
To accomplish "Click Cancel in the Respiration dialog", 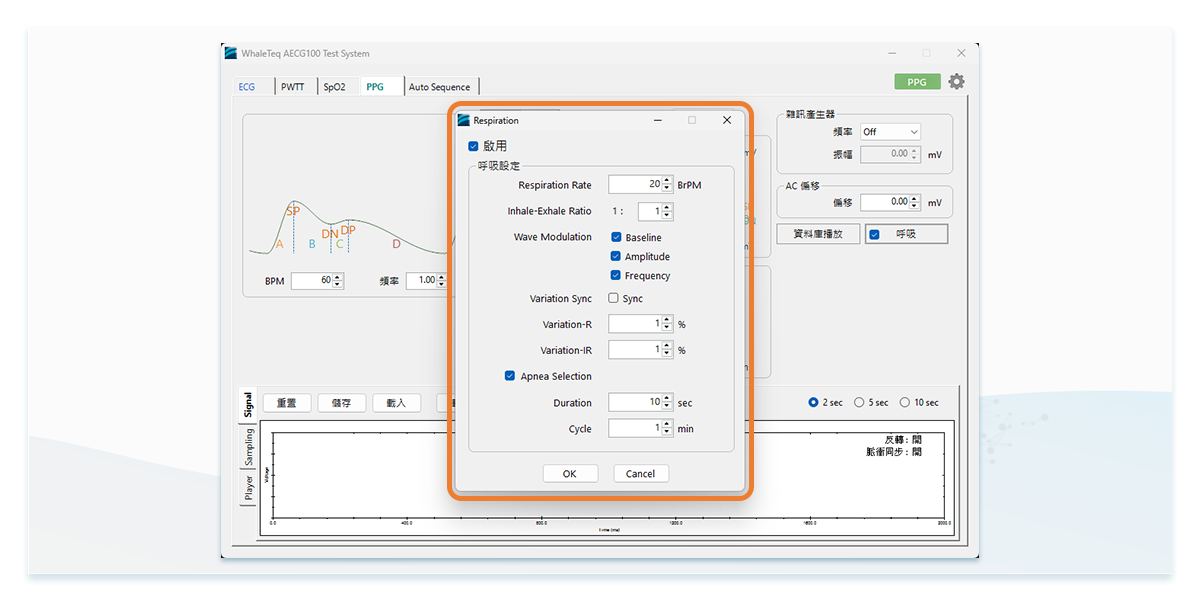I will (641, 474).
